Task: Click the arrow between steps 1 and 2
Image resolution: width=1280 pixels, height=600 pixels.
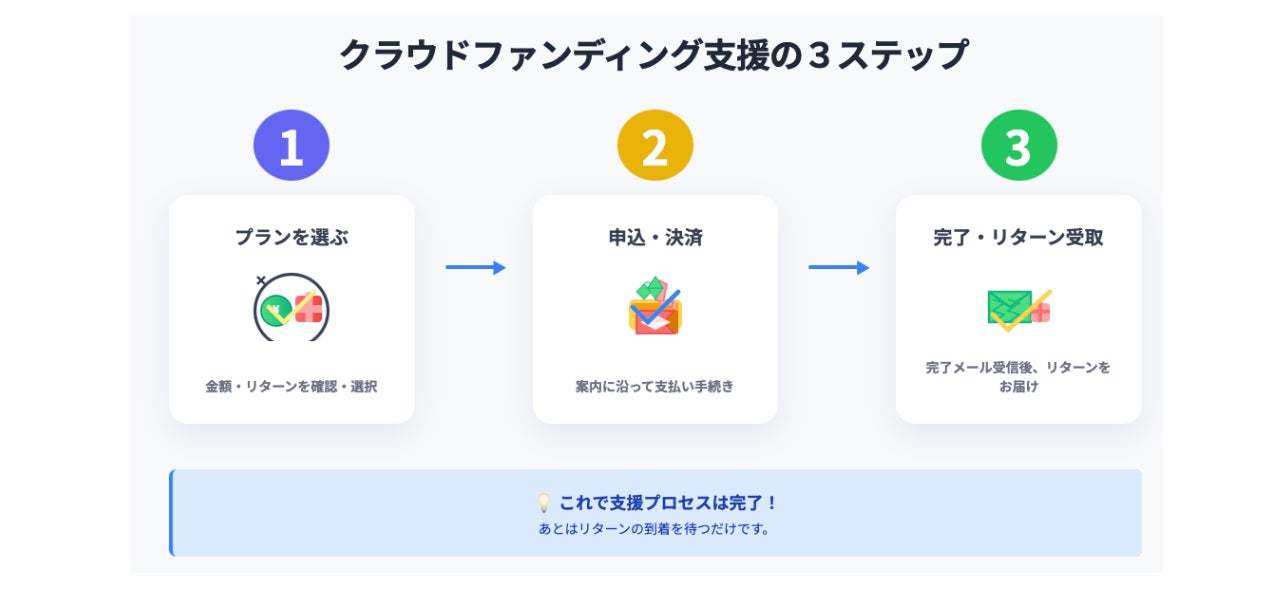Action: point(475,268)
